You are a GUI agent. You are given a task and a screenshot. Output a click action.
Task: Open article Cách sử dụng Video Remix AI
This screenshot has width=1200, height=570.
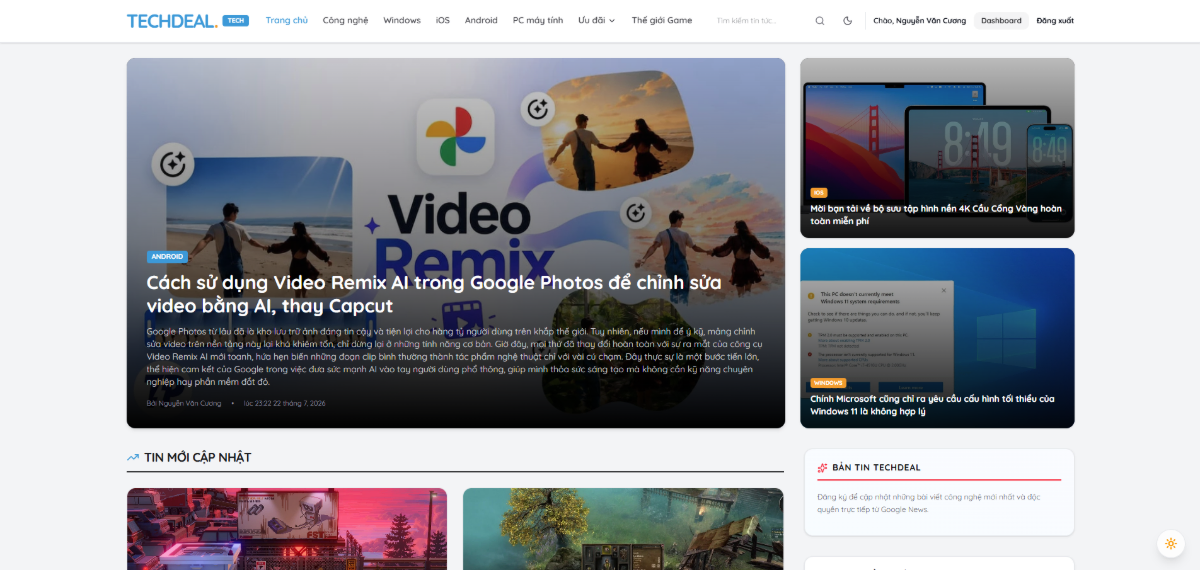click(434, 294)
